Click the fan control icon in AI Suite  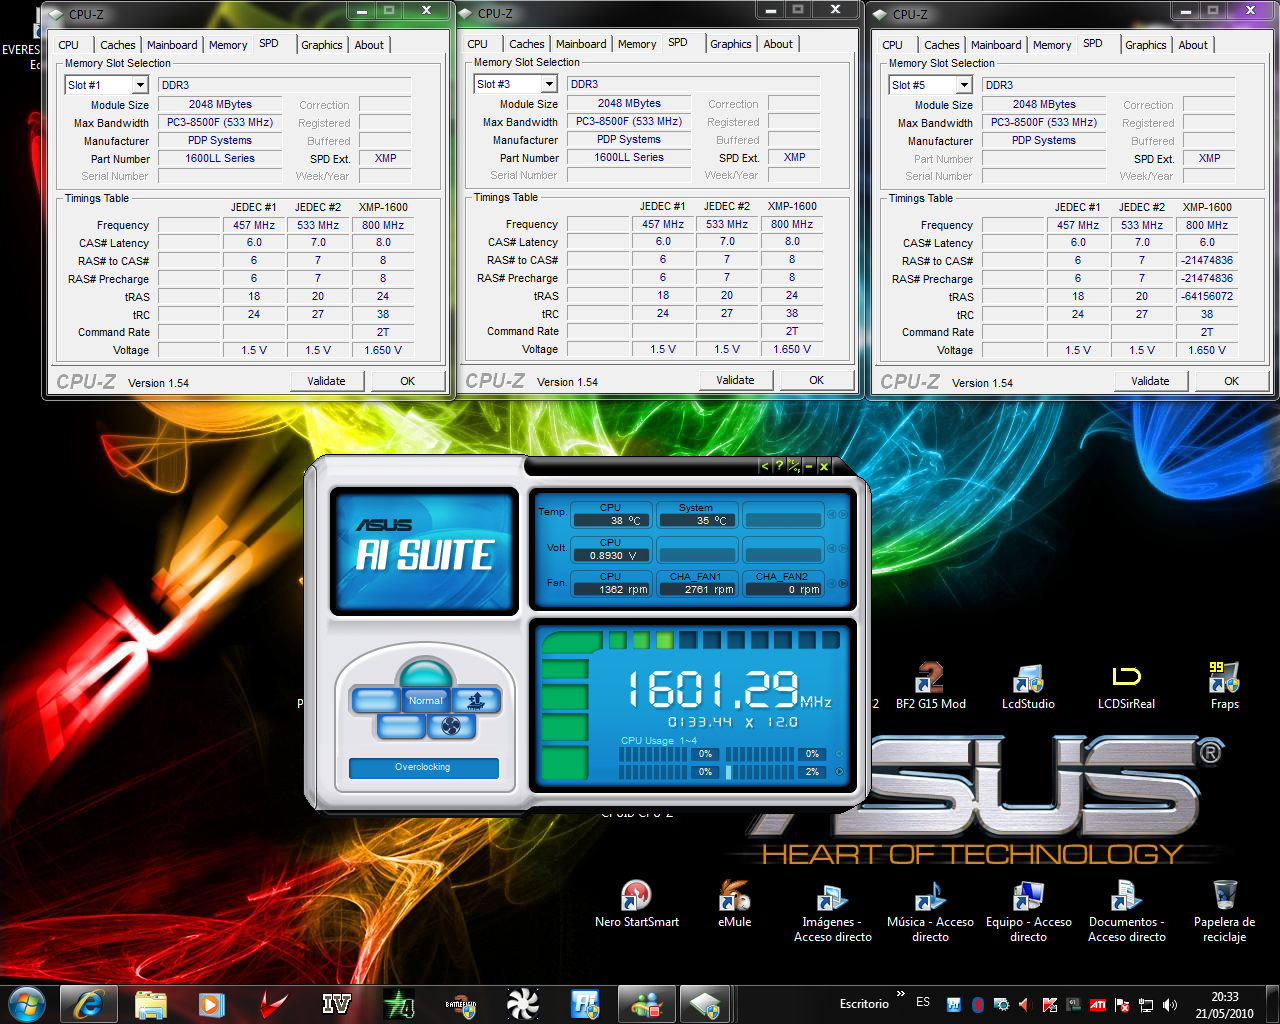pos(451,726)
